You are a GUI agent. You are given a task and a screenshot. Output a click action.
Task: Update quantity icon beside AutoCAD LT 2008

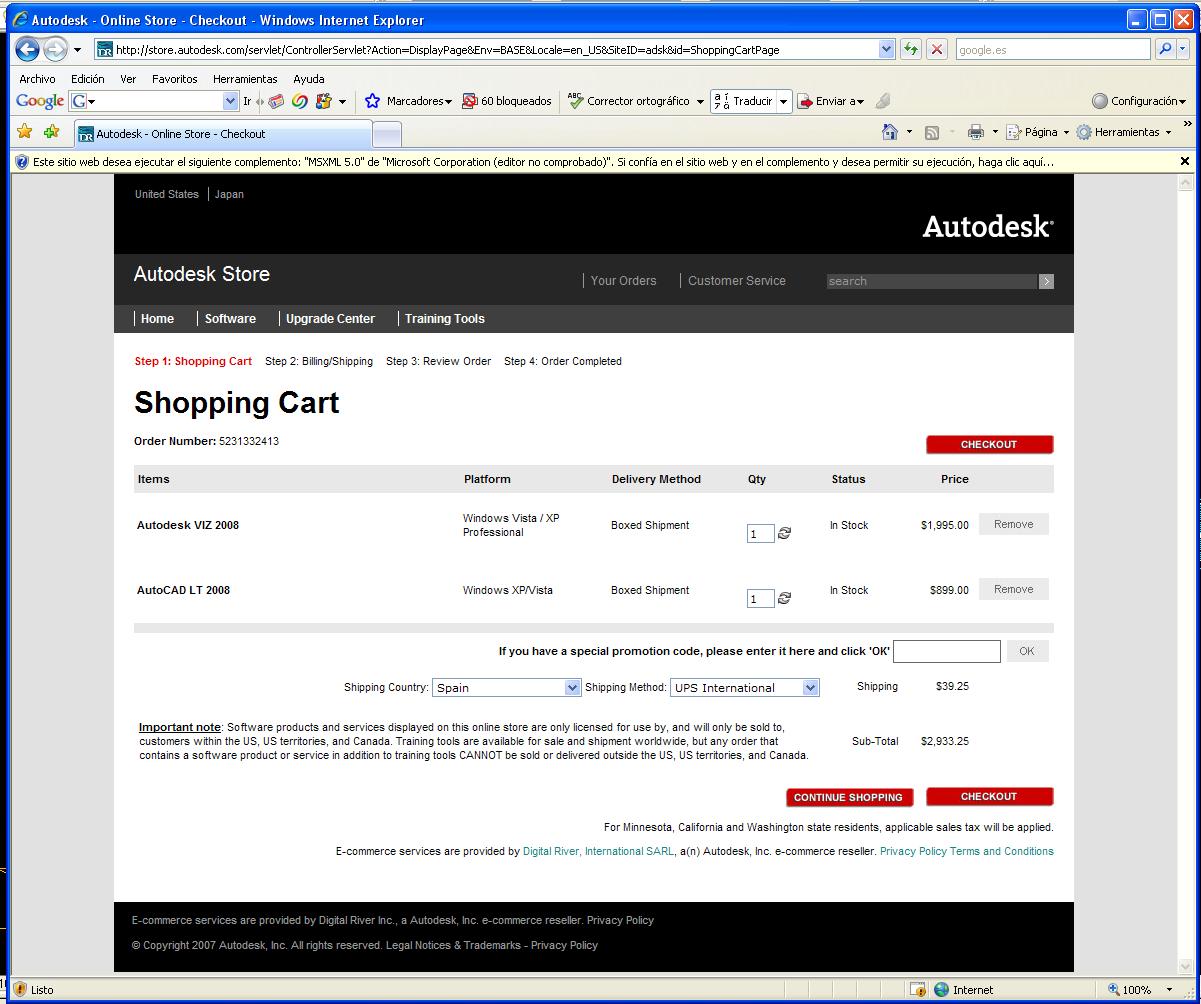784,598
